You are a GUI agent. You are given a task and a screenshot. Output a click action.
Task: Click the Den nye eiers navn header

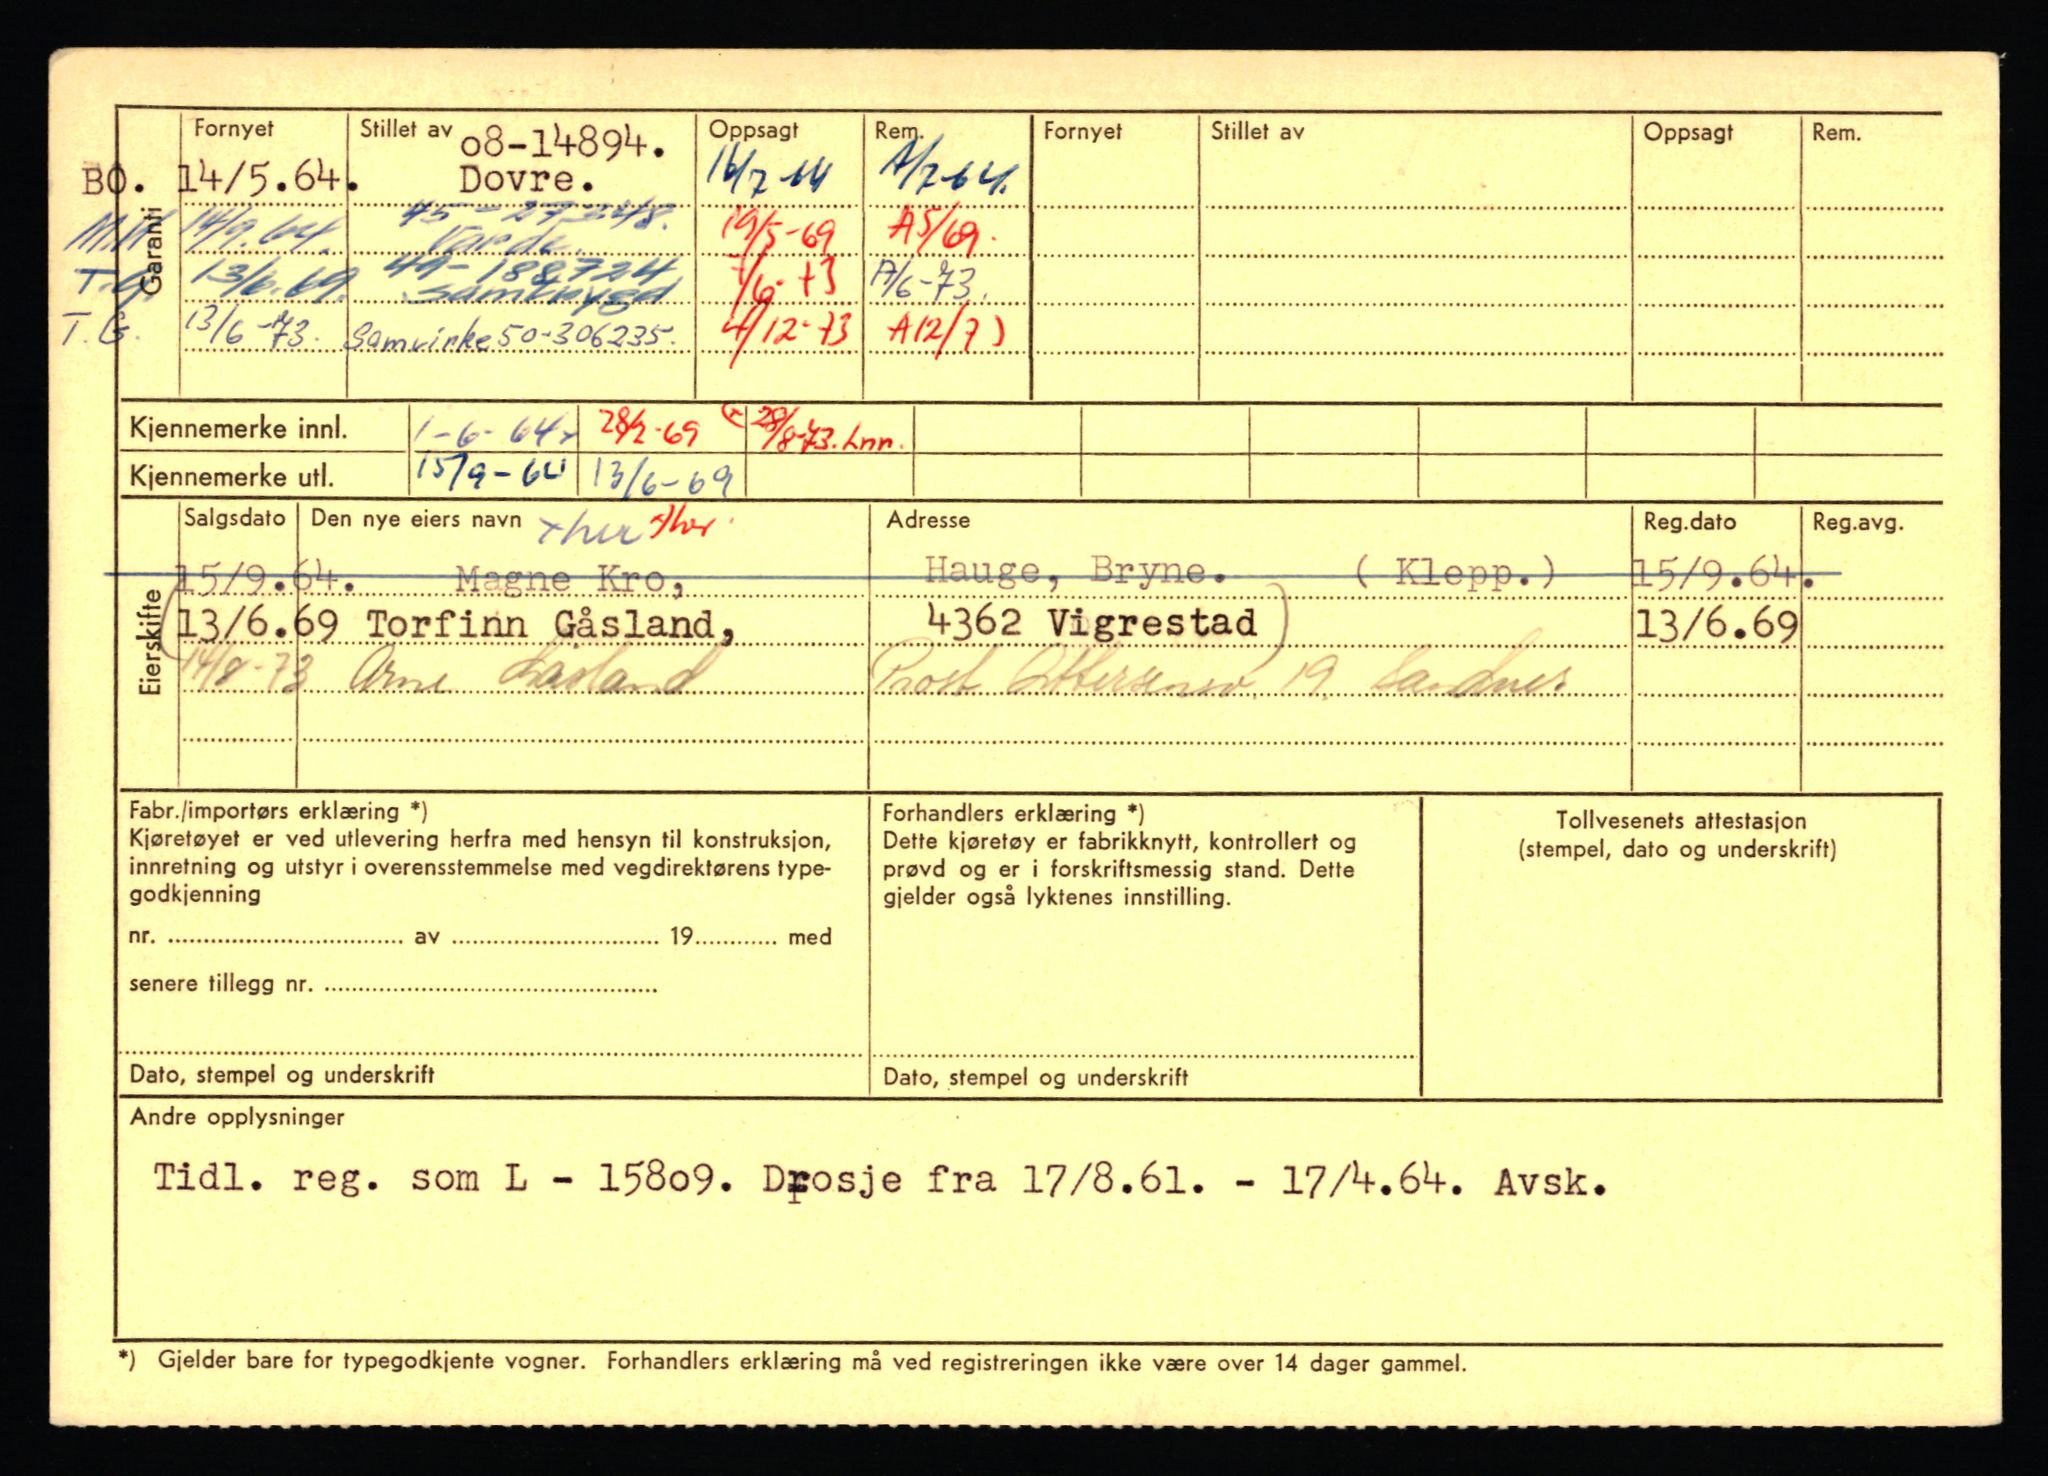416,520
